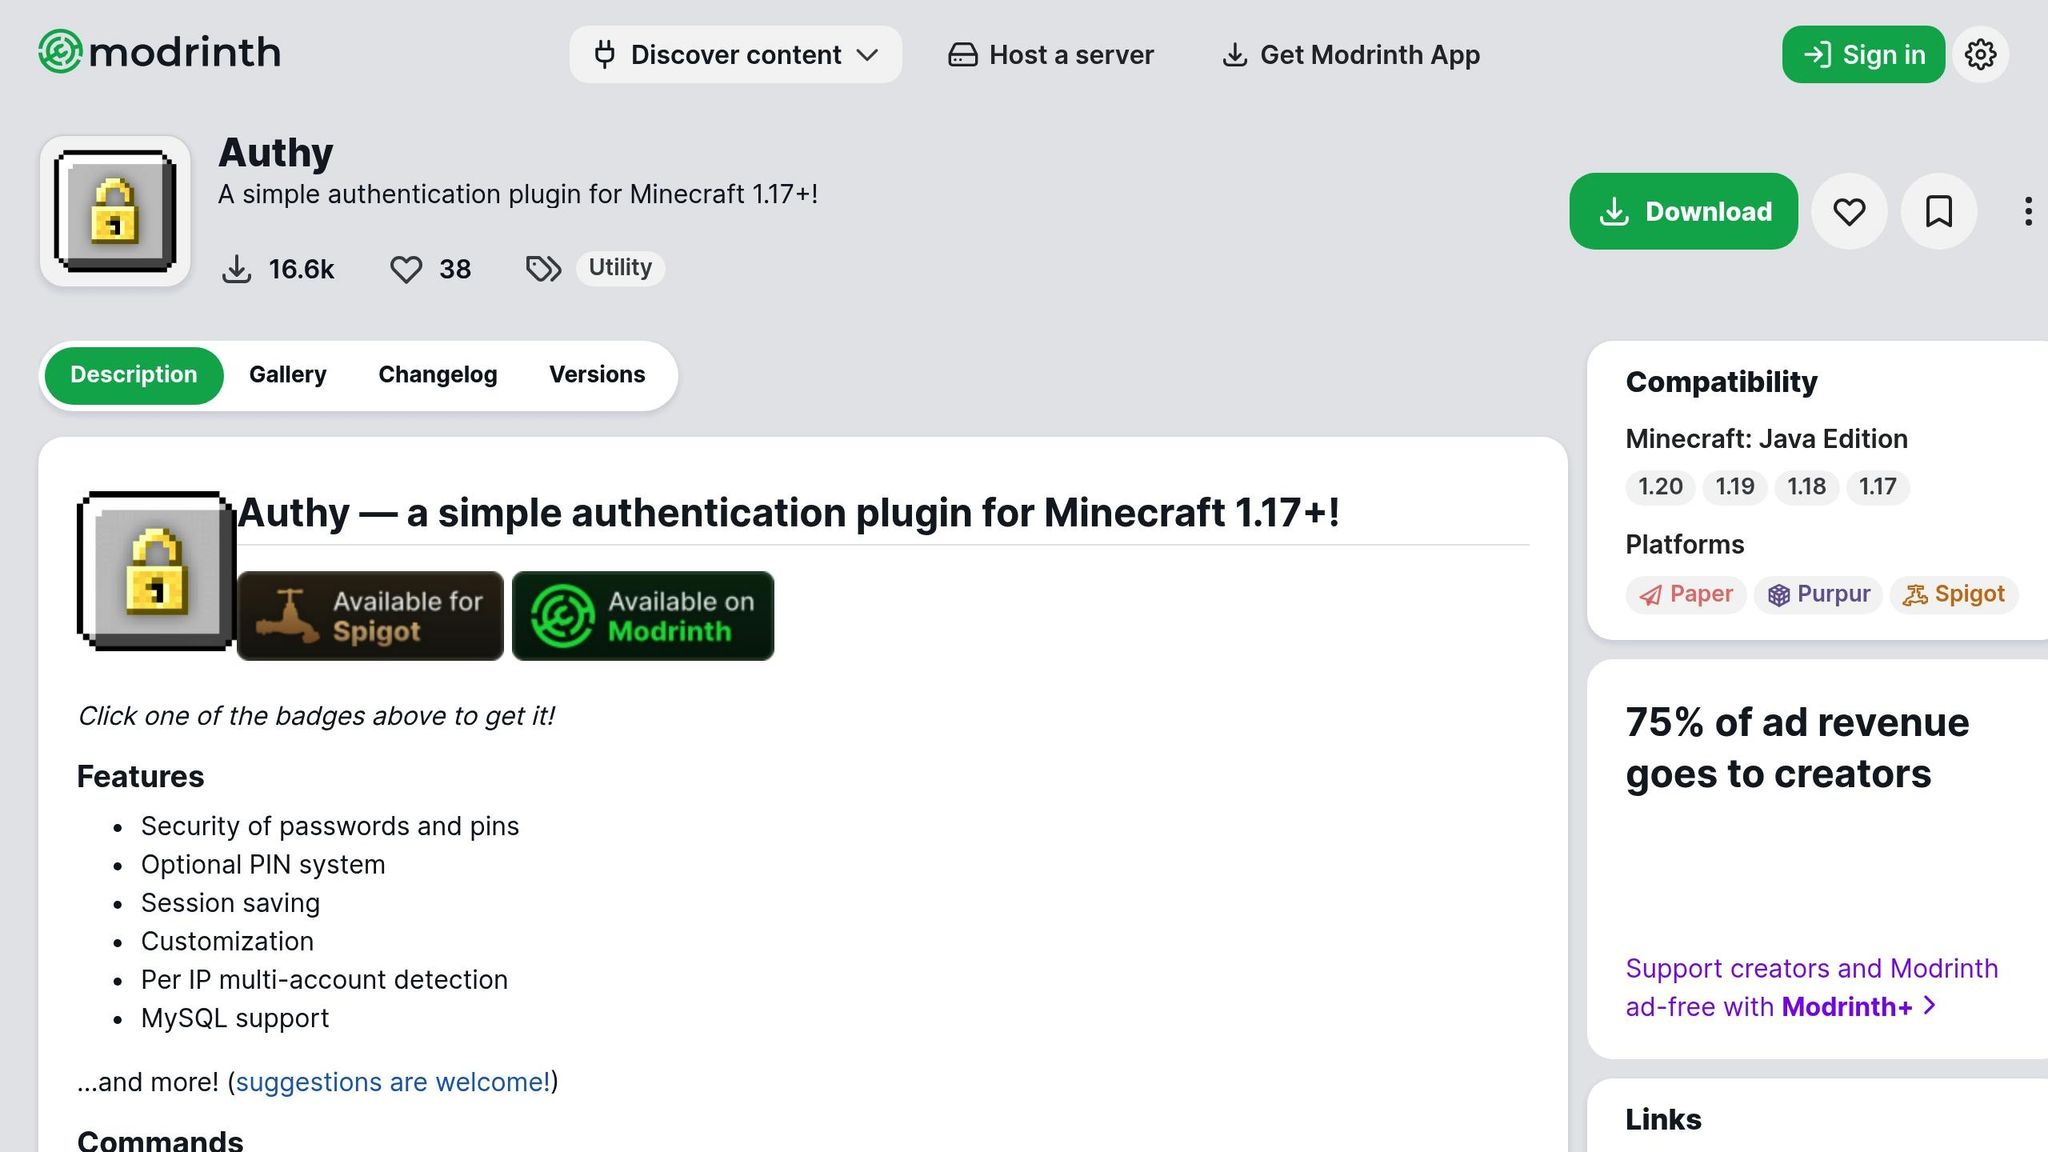The image size is (2048, 1152).
Task: Click the tags icon beside Utility
Action: (x=543, y=269)
